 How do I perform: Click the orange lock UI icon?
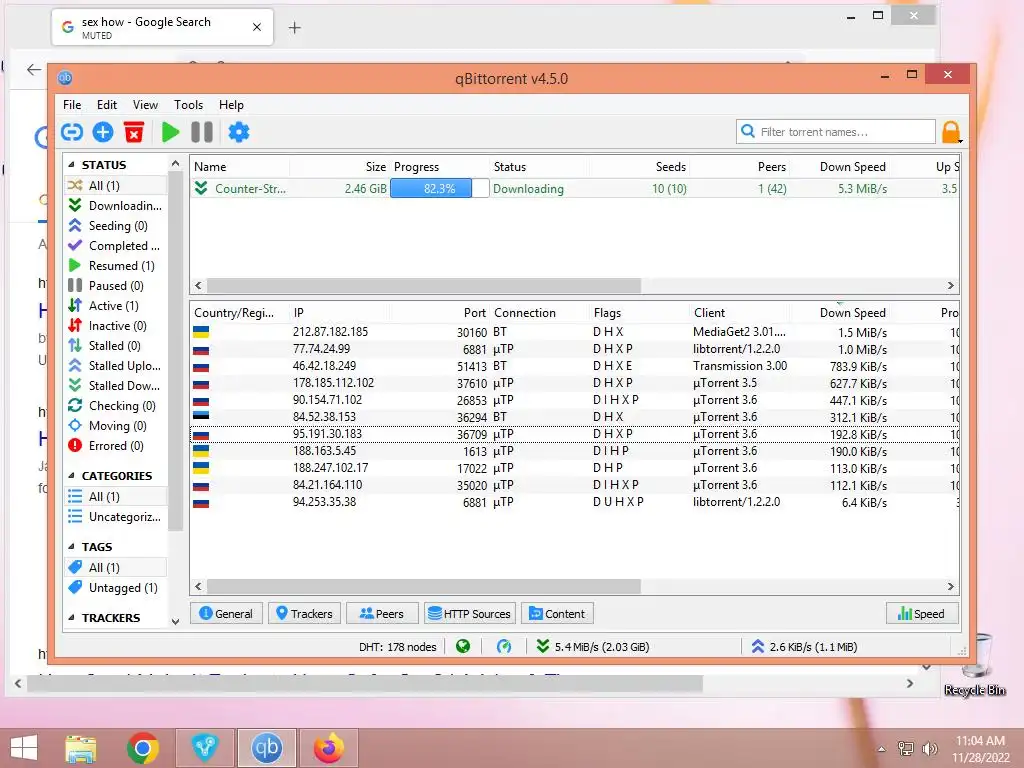951,132
